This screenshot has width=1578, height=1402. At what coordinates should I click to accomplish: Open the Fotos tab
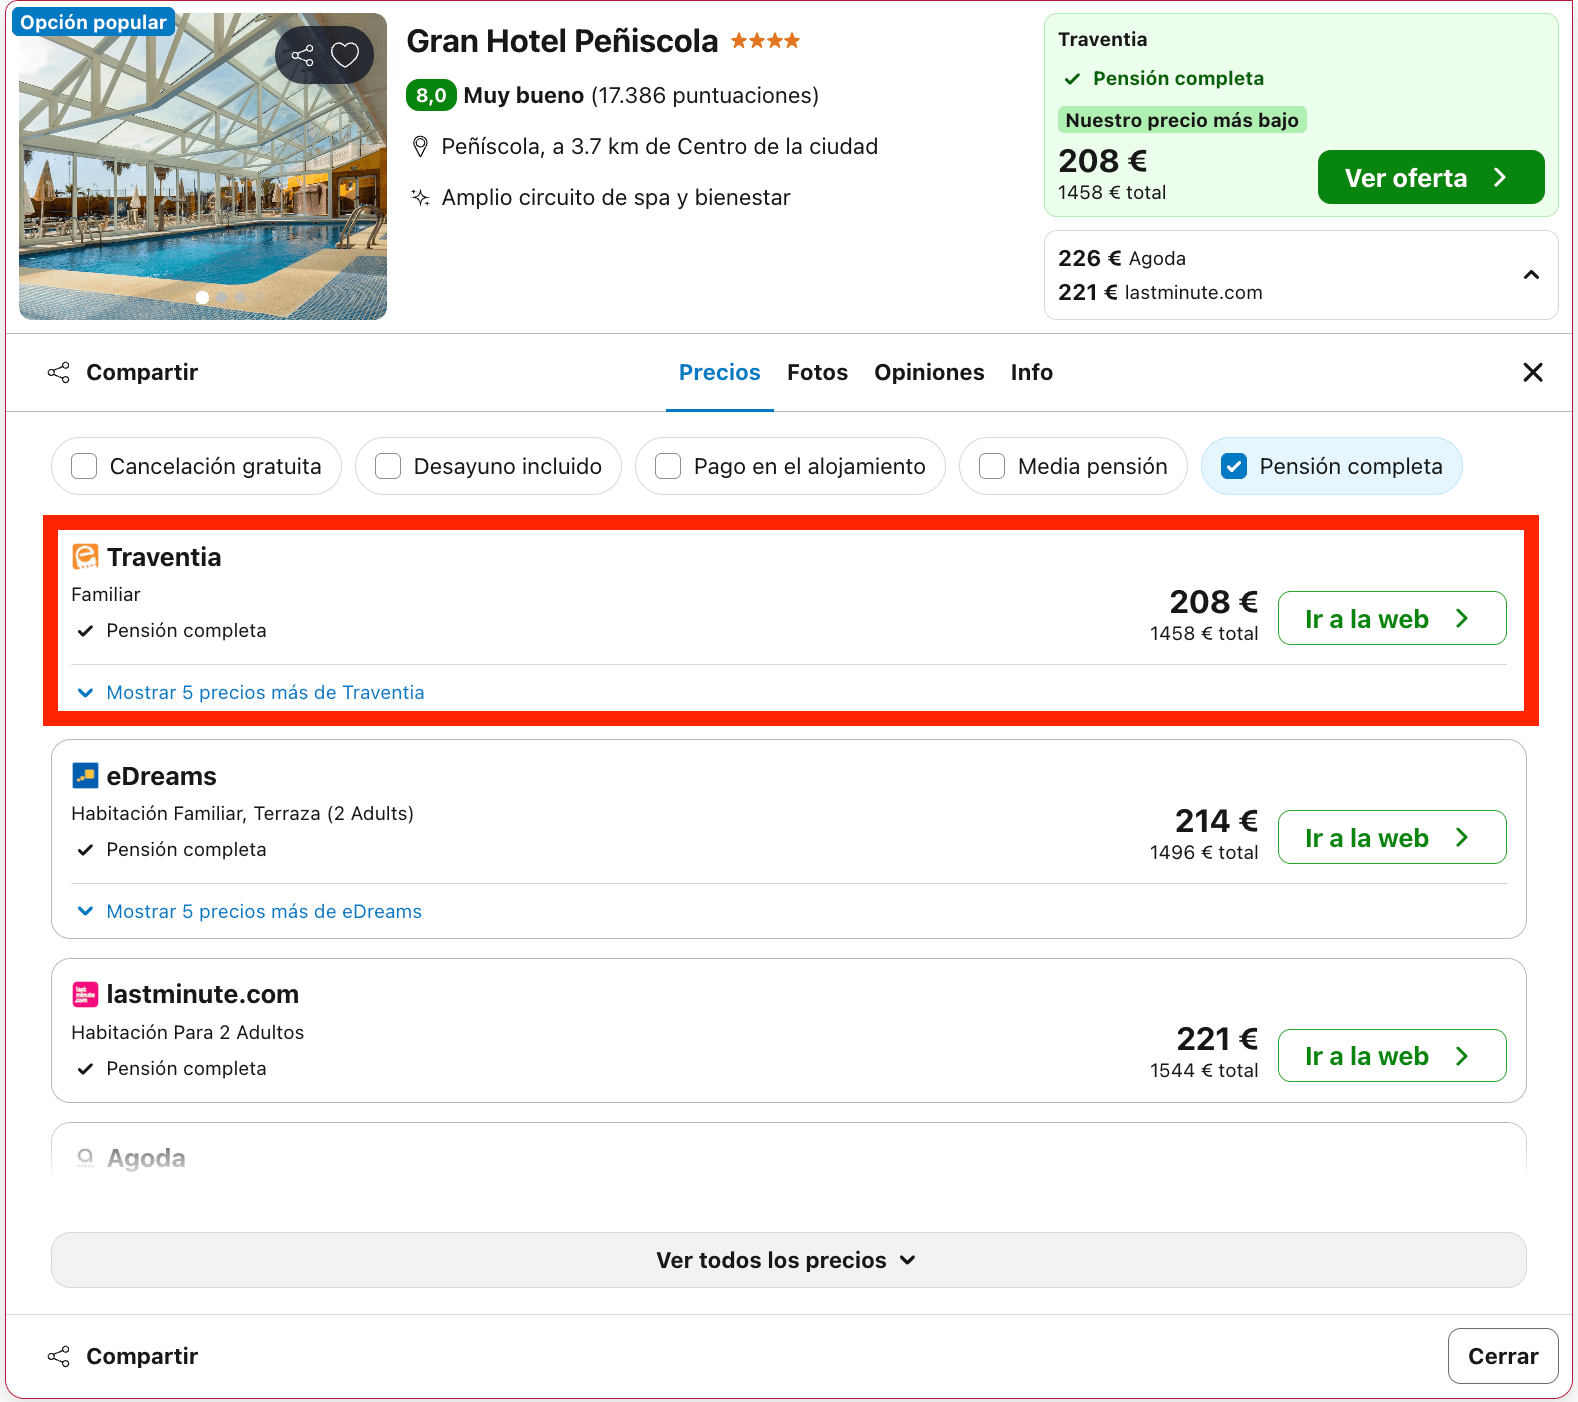(817, 372)
